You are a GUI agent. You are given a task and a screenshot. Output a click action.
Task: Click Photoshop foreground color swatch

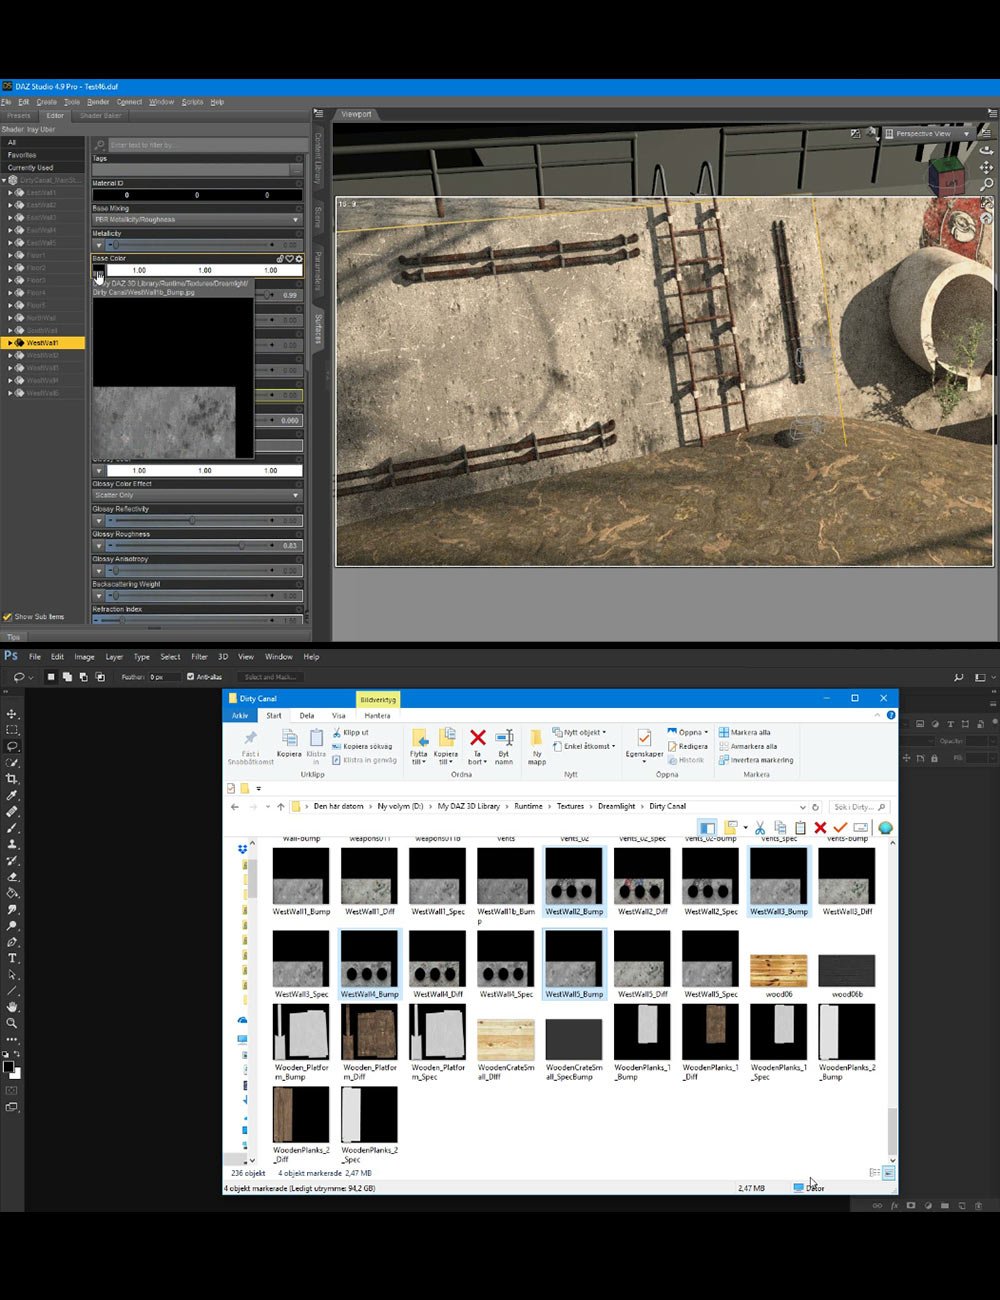[8, 1068]
